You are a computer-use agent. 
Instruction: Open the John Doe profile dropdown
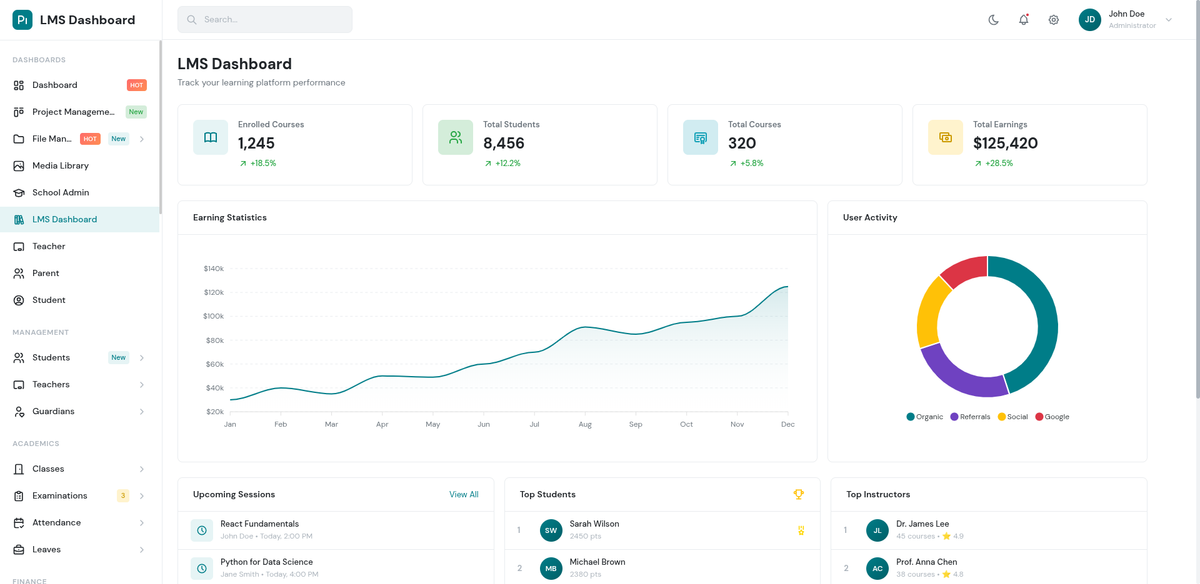[1120, 19]
